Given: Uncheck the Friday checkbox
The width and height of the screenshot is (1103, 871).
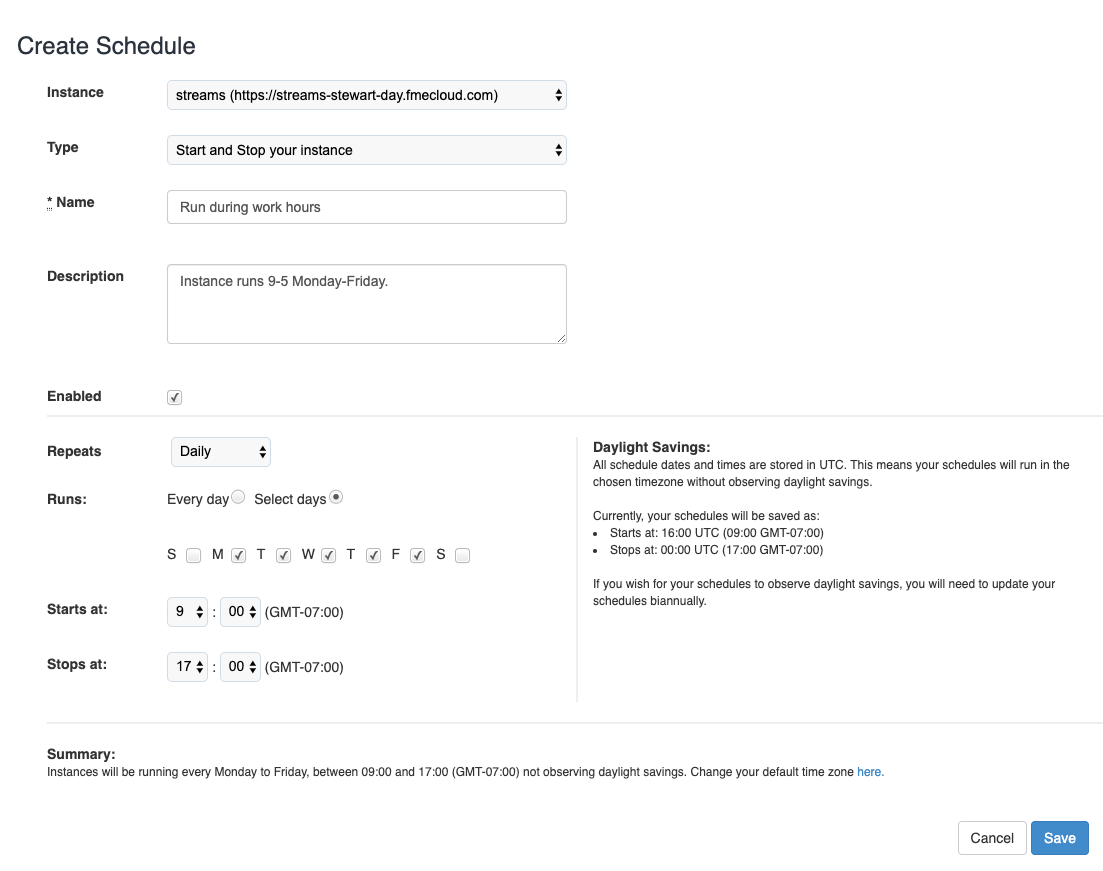Looking at the screenshot, I should point(418,556).
